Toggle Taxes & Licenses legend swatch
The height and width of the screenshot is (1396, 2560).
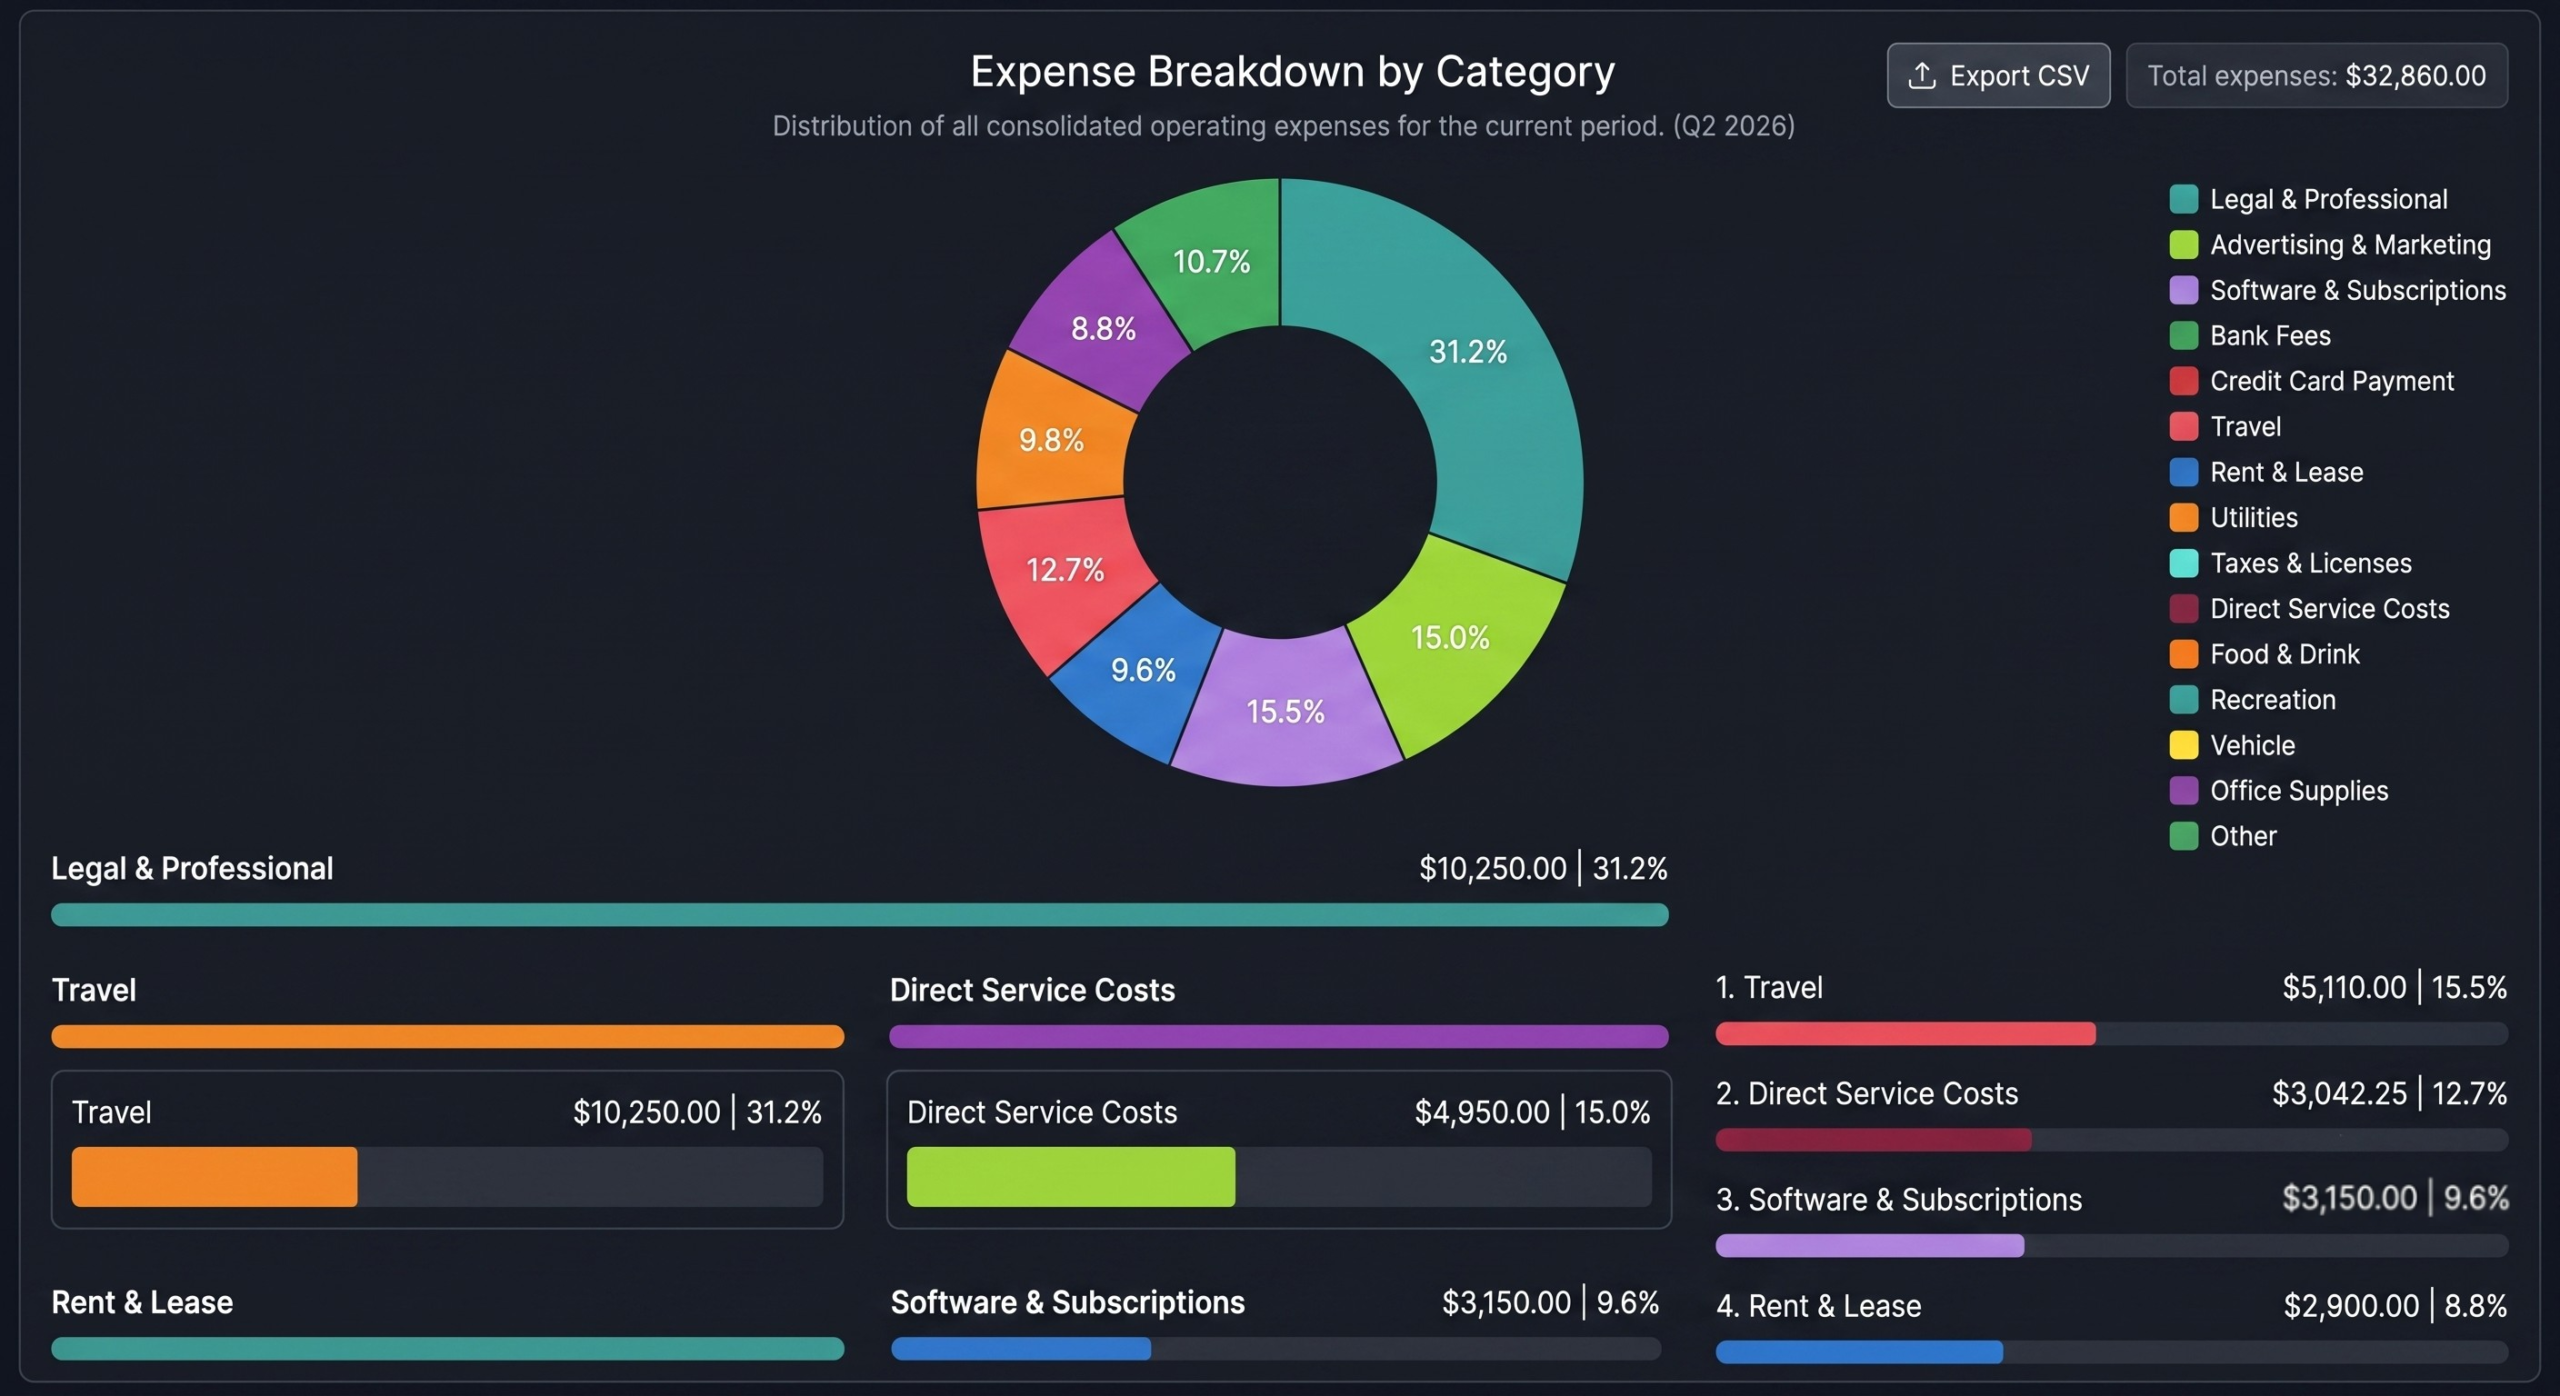(x=2184, y=563)
